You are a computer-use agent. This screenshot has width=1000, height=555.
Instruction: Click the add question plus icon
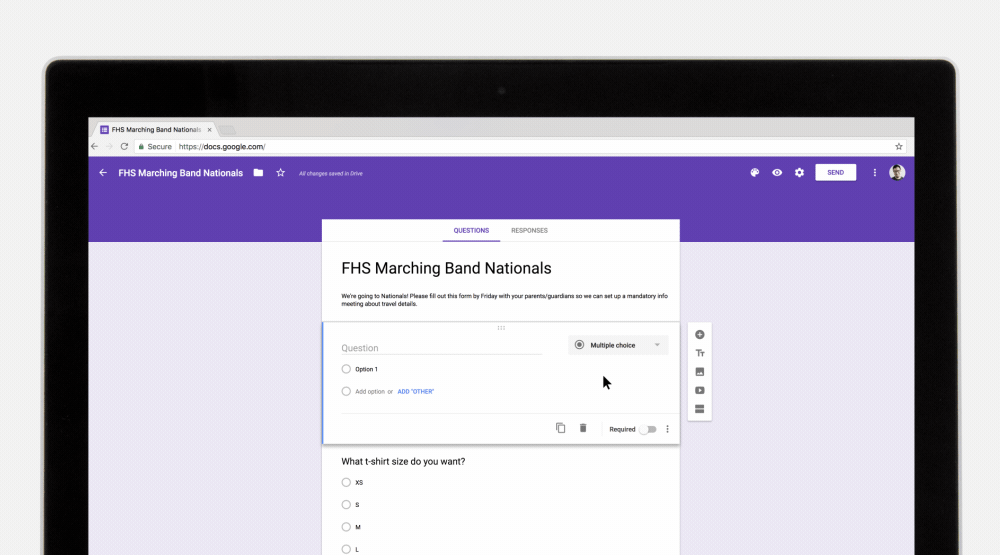[x=700, y=334]
